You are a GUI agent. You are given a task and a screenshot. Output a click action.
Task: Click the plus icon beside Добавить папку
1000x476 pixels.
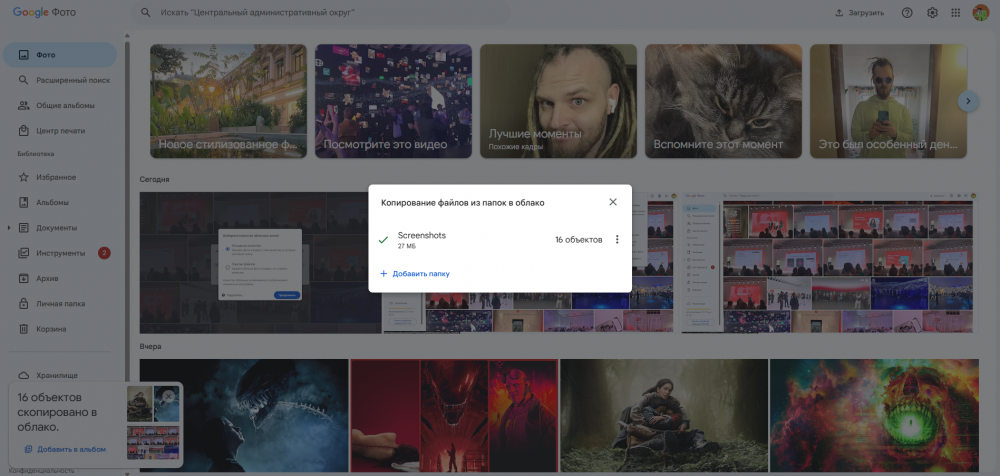click(x=384, y=274)
